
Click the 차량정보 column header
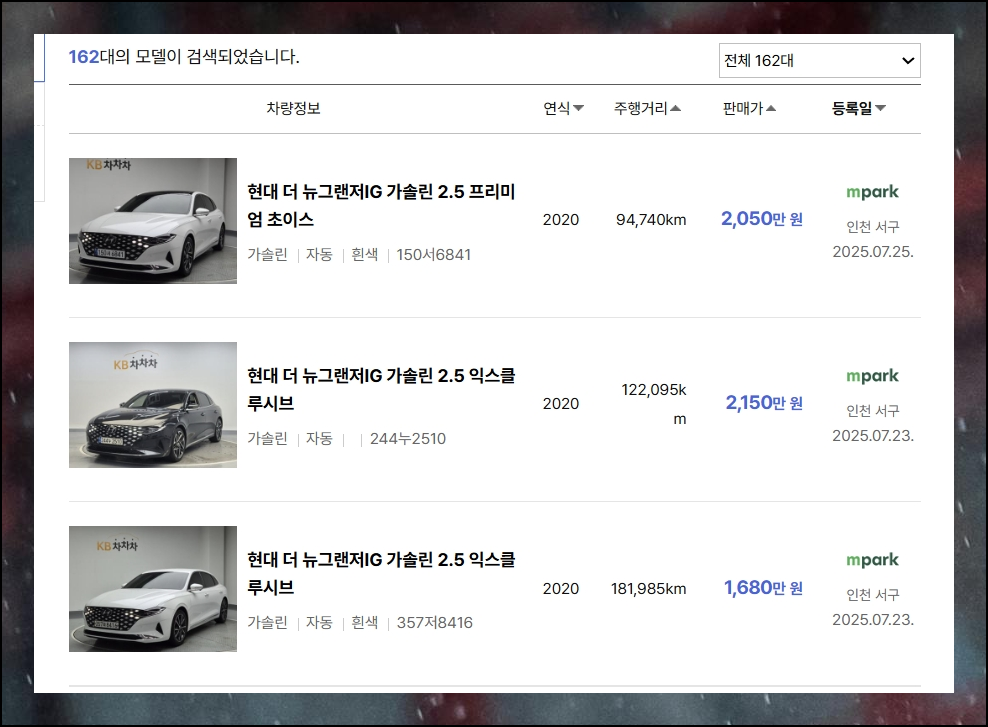pos(293,108)
